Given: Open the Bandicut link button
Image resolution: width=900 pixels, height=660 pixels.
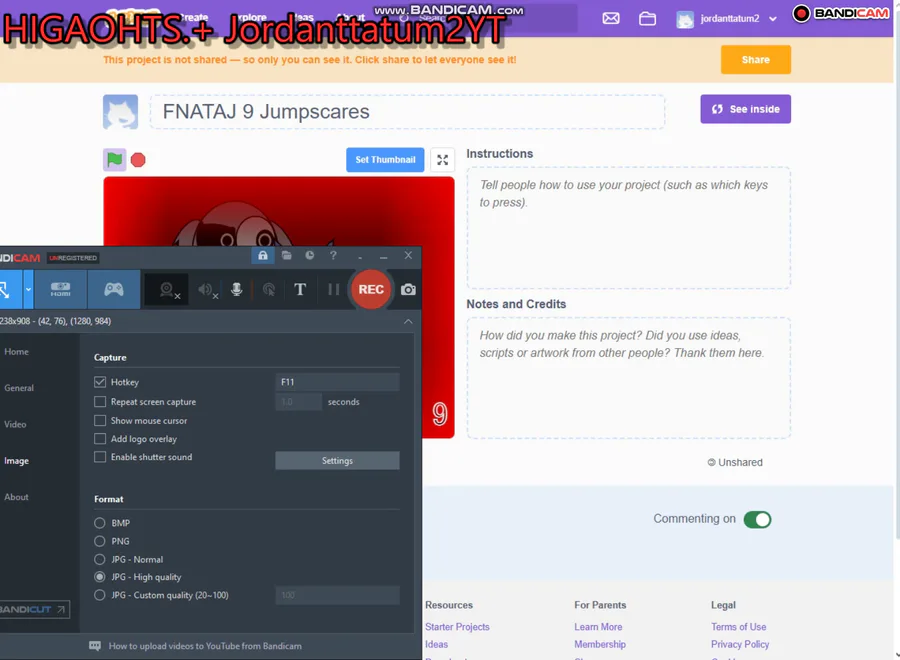Looking at the screenshot, I should click(x=34, y=609).
